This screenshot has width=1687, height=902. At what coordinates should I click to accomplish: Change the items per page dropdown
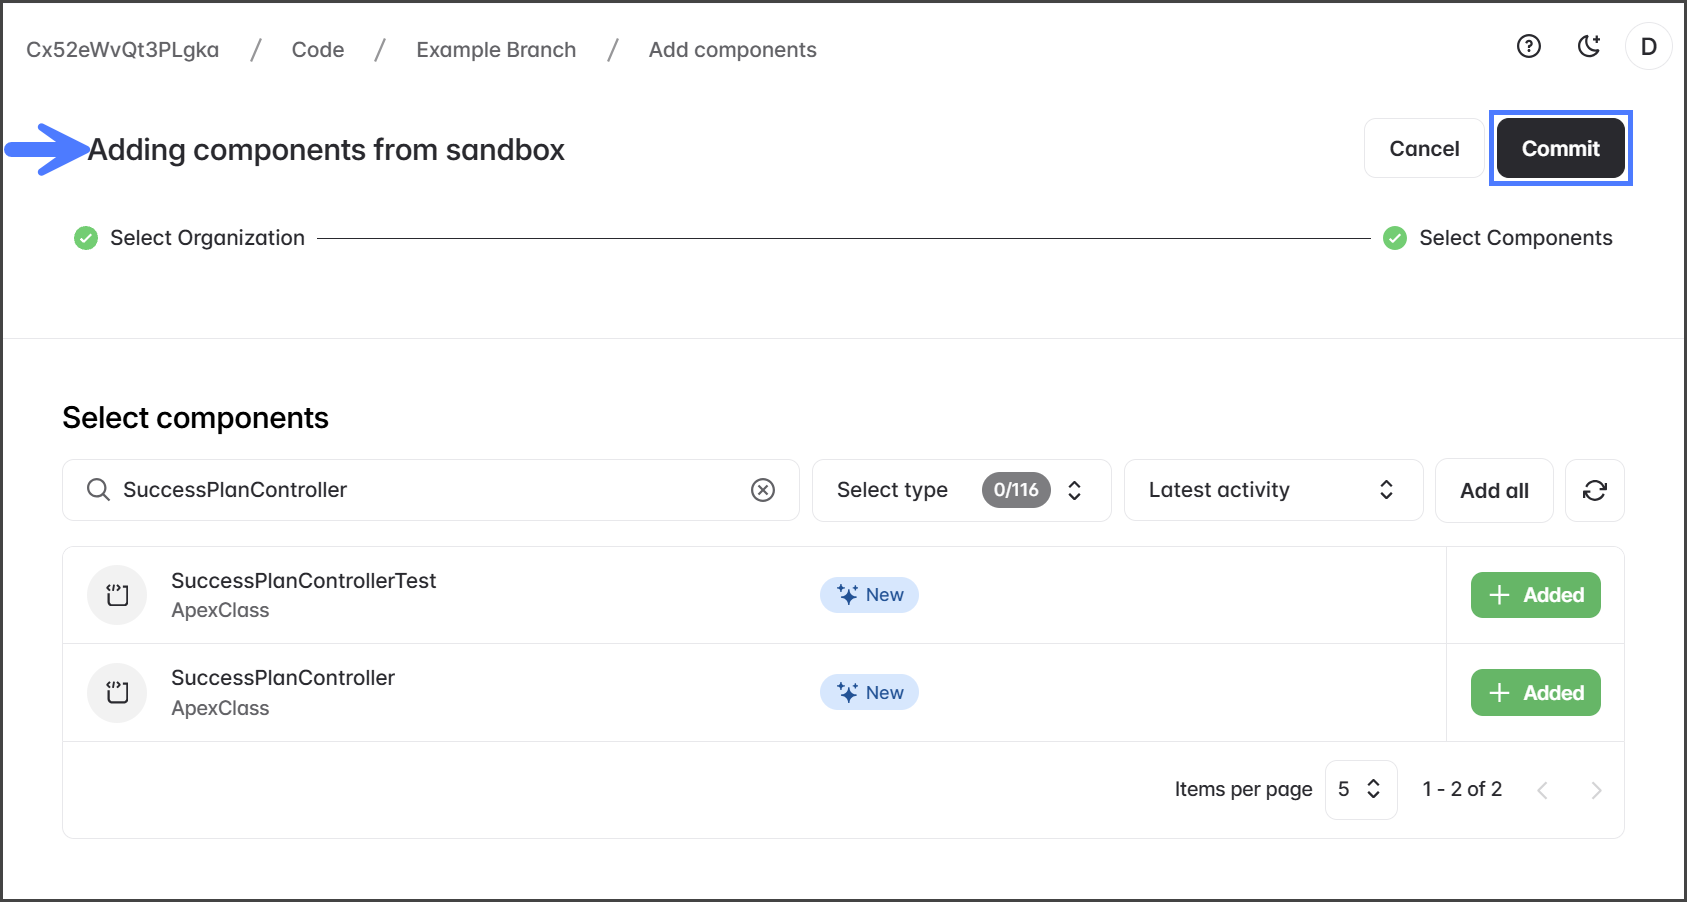1360,789
